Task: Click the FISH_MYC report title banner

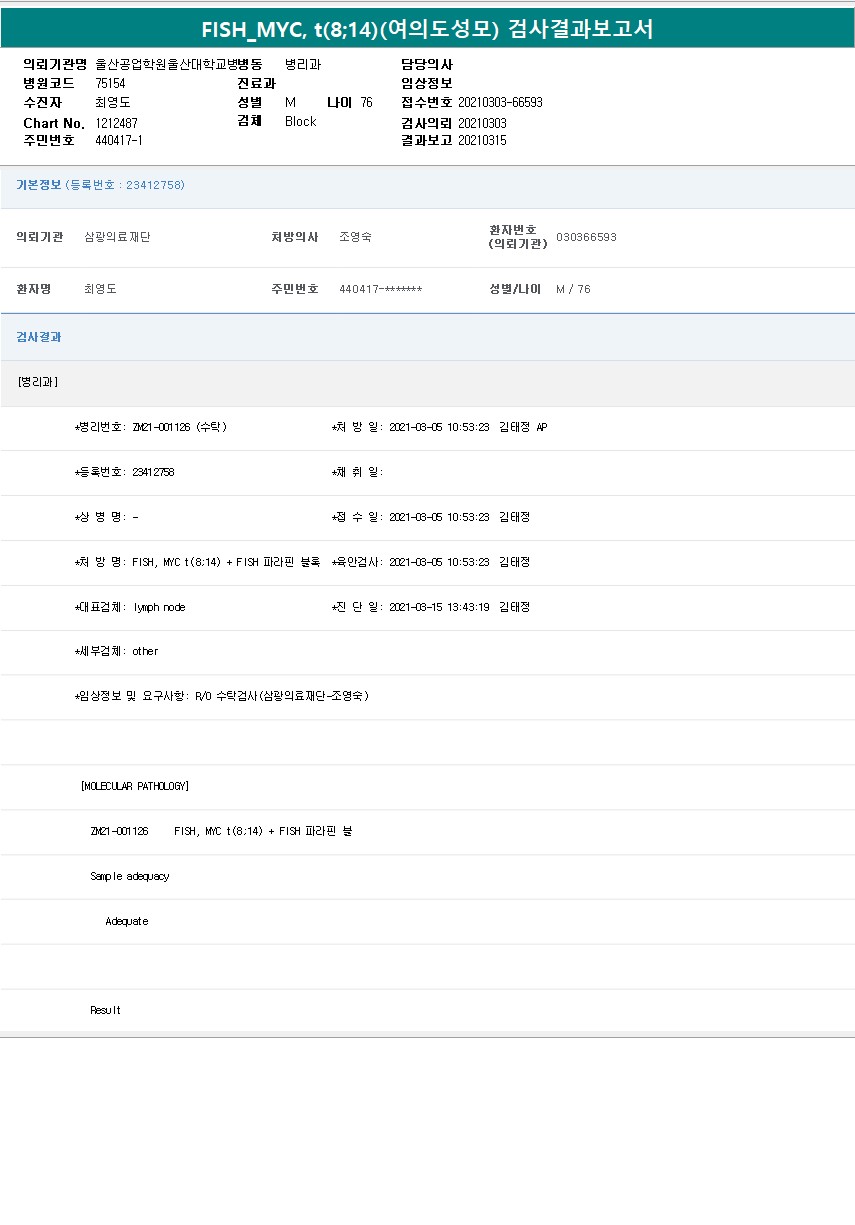Action: click(427, 29)
